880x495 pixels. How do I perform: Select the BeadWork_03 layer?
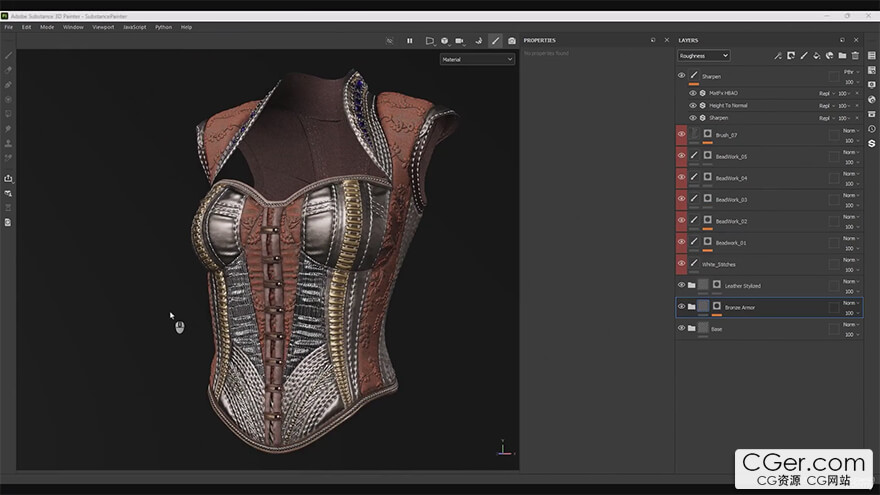point(731,200)
